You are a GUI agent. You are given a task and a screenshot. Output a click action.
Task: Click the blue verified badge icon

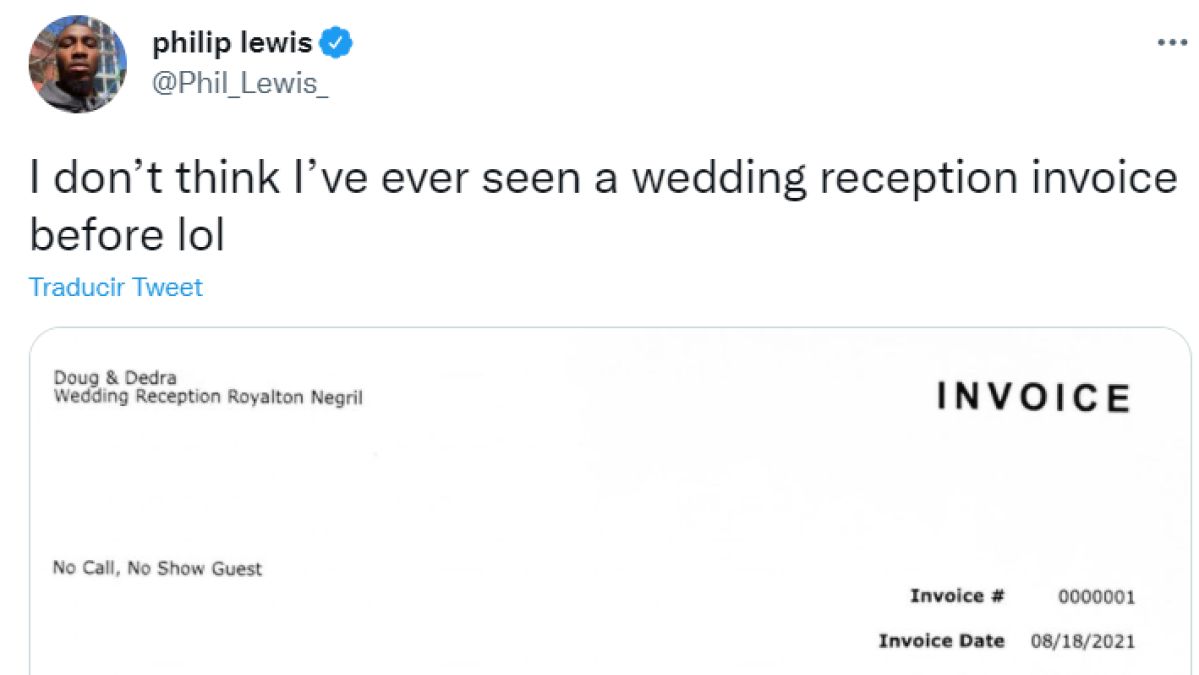coord(338,44)
